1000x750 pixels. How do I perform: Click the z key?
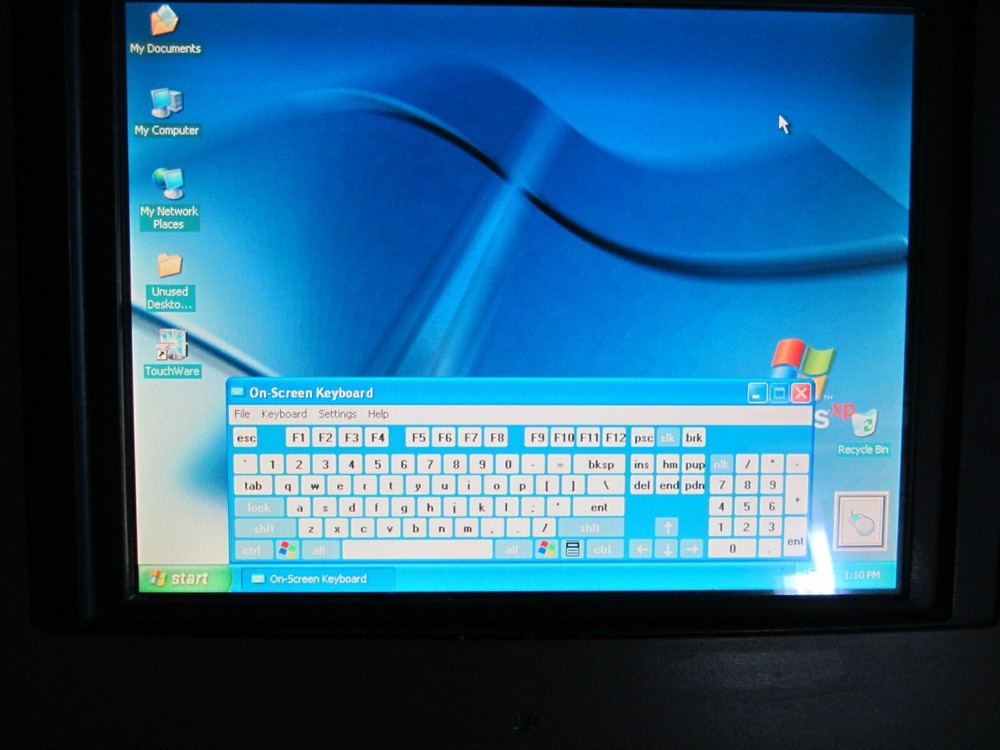[x=311, y=529]
